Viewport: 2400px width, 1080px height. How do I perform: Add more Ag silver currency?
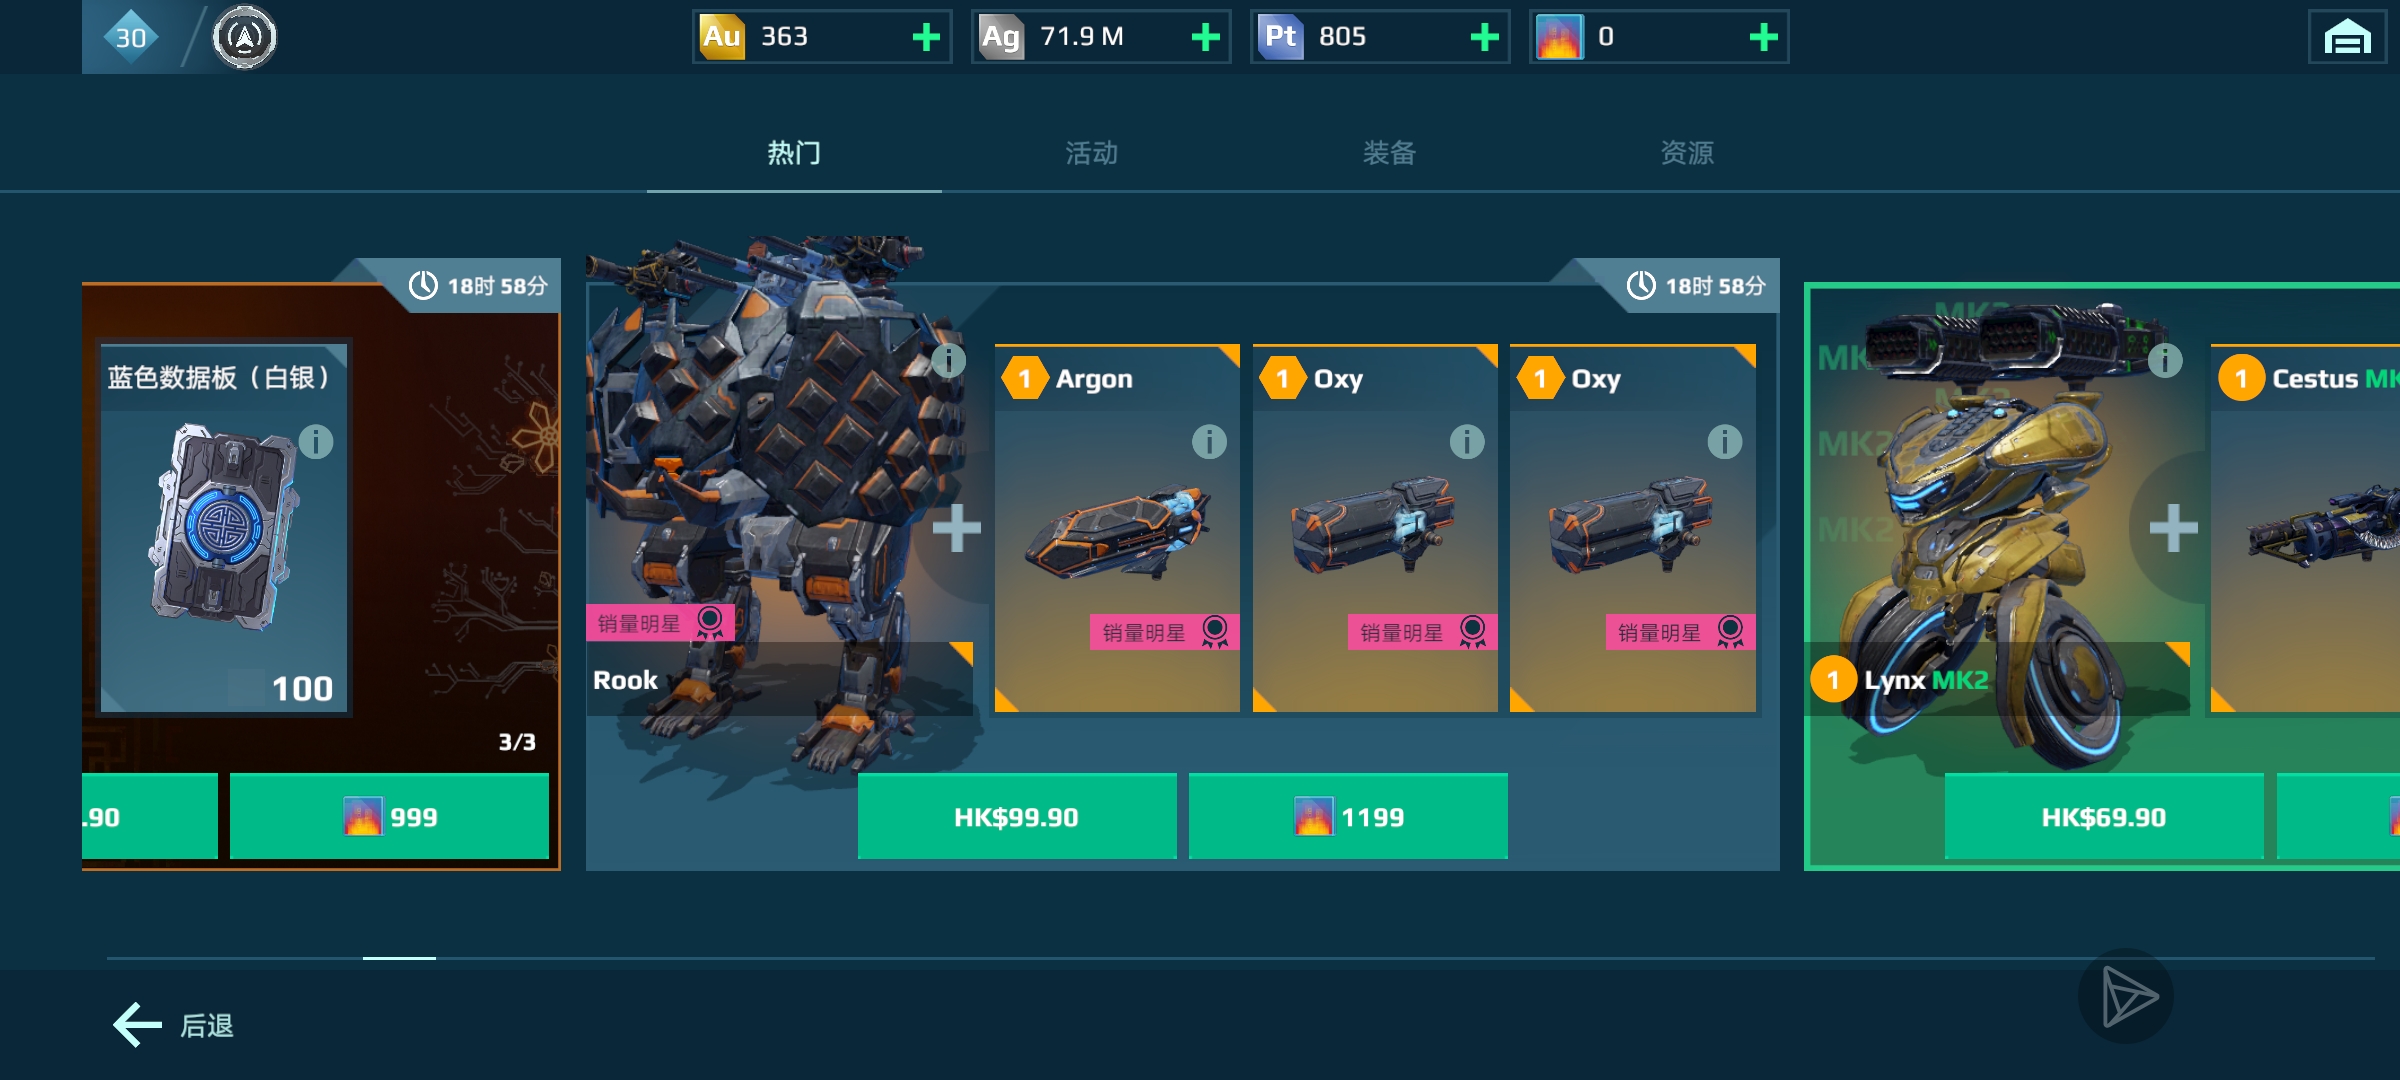[1205, 37]
